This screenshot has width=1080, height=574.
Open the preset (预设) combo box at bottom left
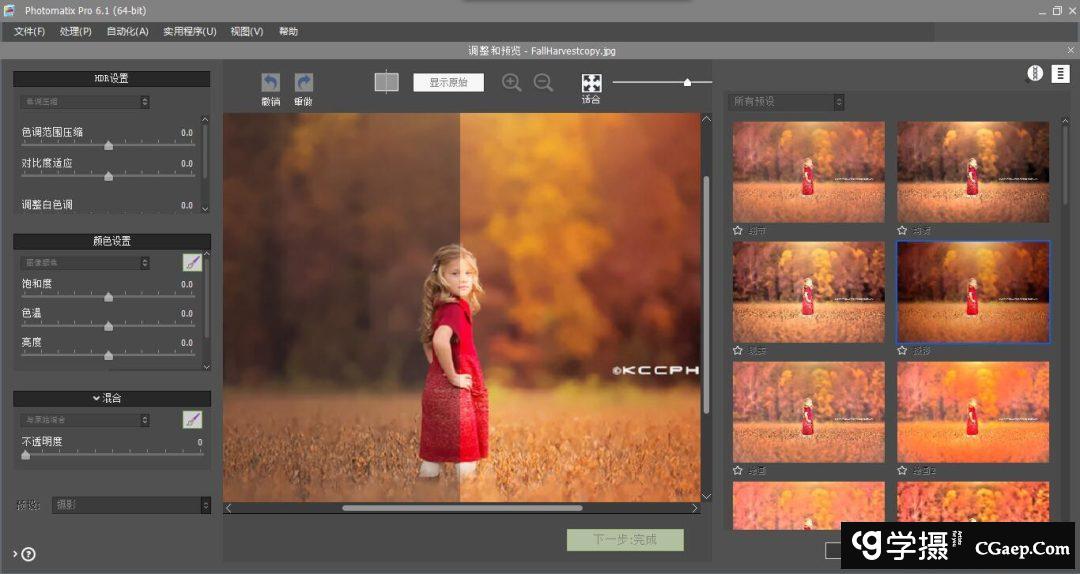(x=131, y=505)
